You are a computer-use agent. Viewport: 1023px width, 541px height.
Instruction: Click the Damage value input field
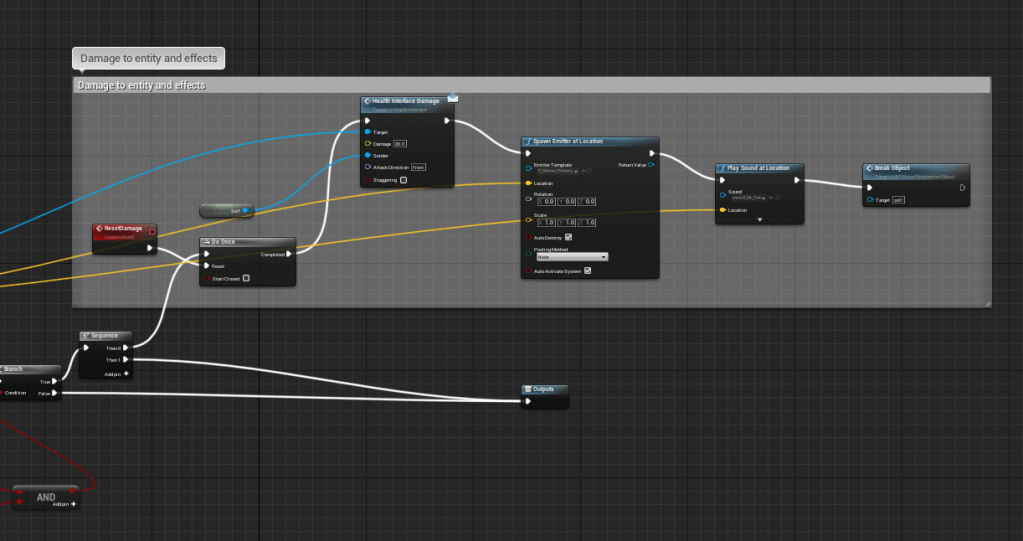400,144
